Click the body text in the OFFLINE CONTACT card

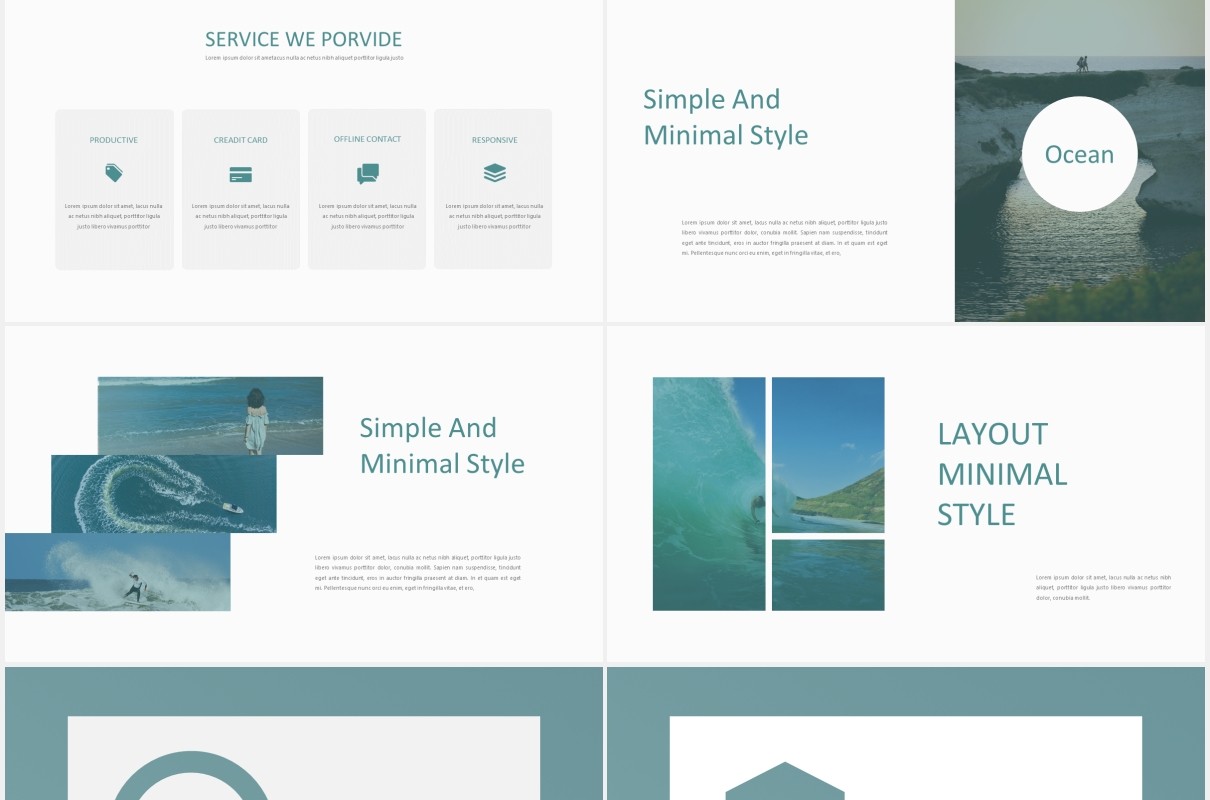(367, 216)
